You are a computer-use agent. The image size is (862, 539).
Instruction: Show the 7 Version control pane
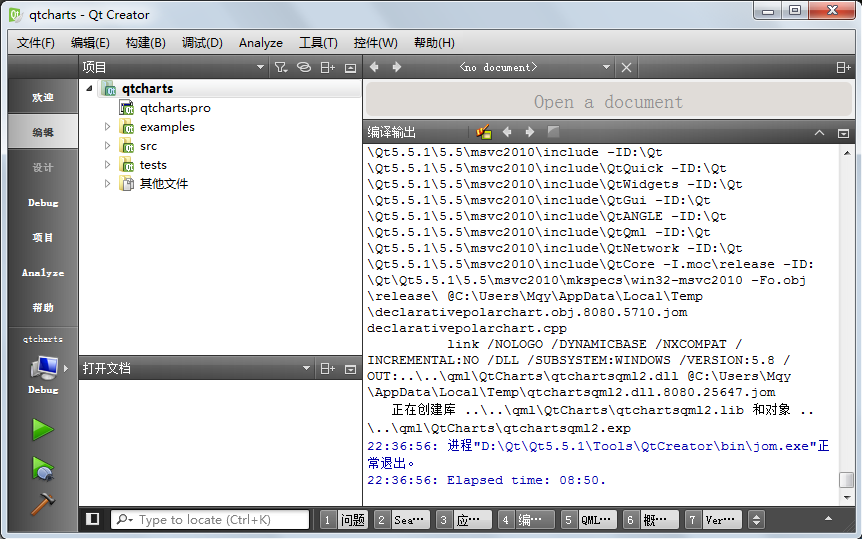coord(714,520)
